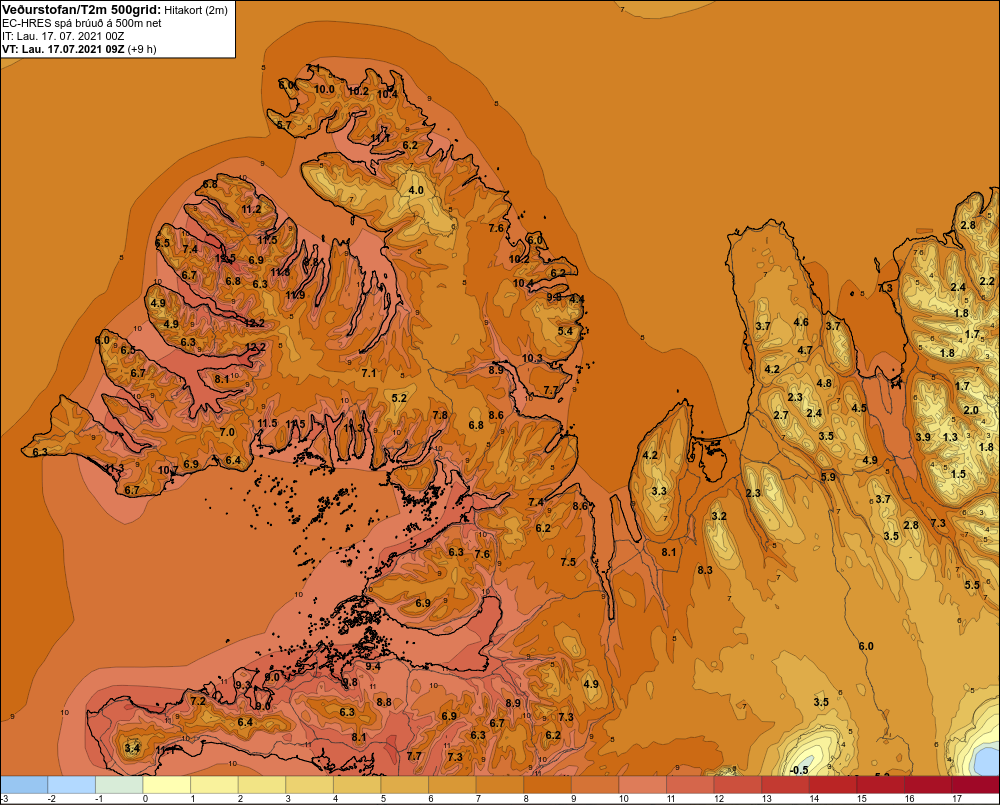Click the temperature value 3.4
1000x805 pixels.
click(132, 748)
